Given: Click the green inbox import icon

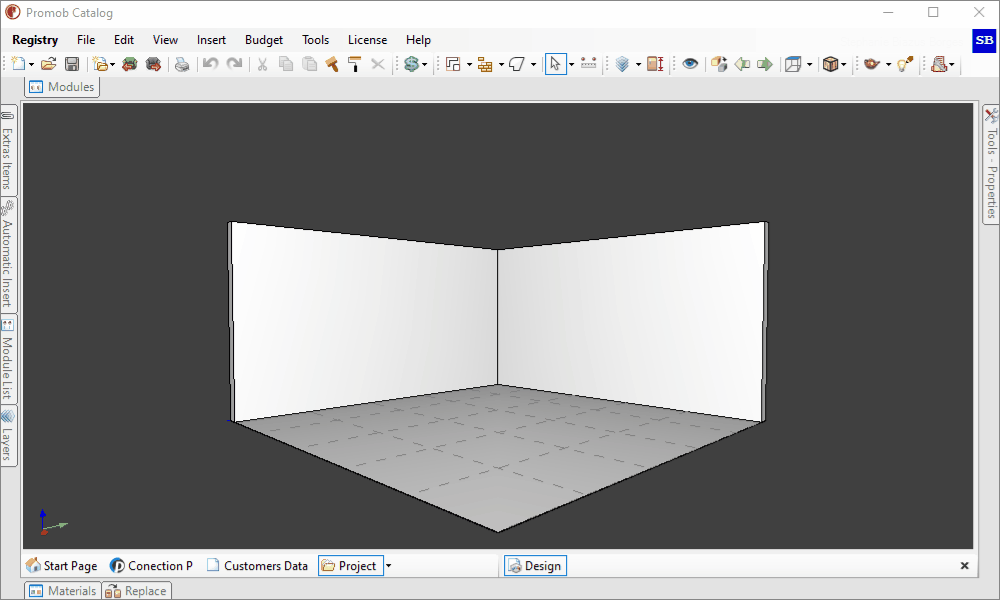Looking at the screenshot, I should (x=129, y=64).
